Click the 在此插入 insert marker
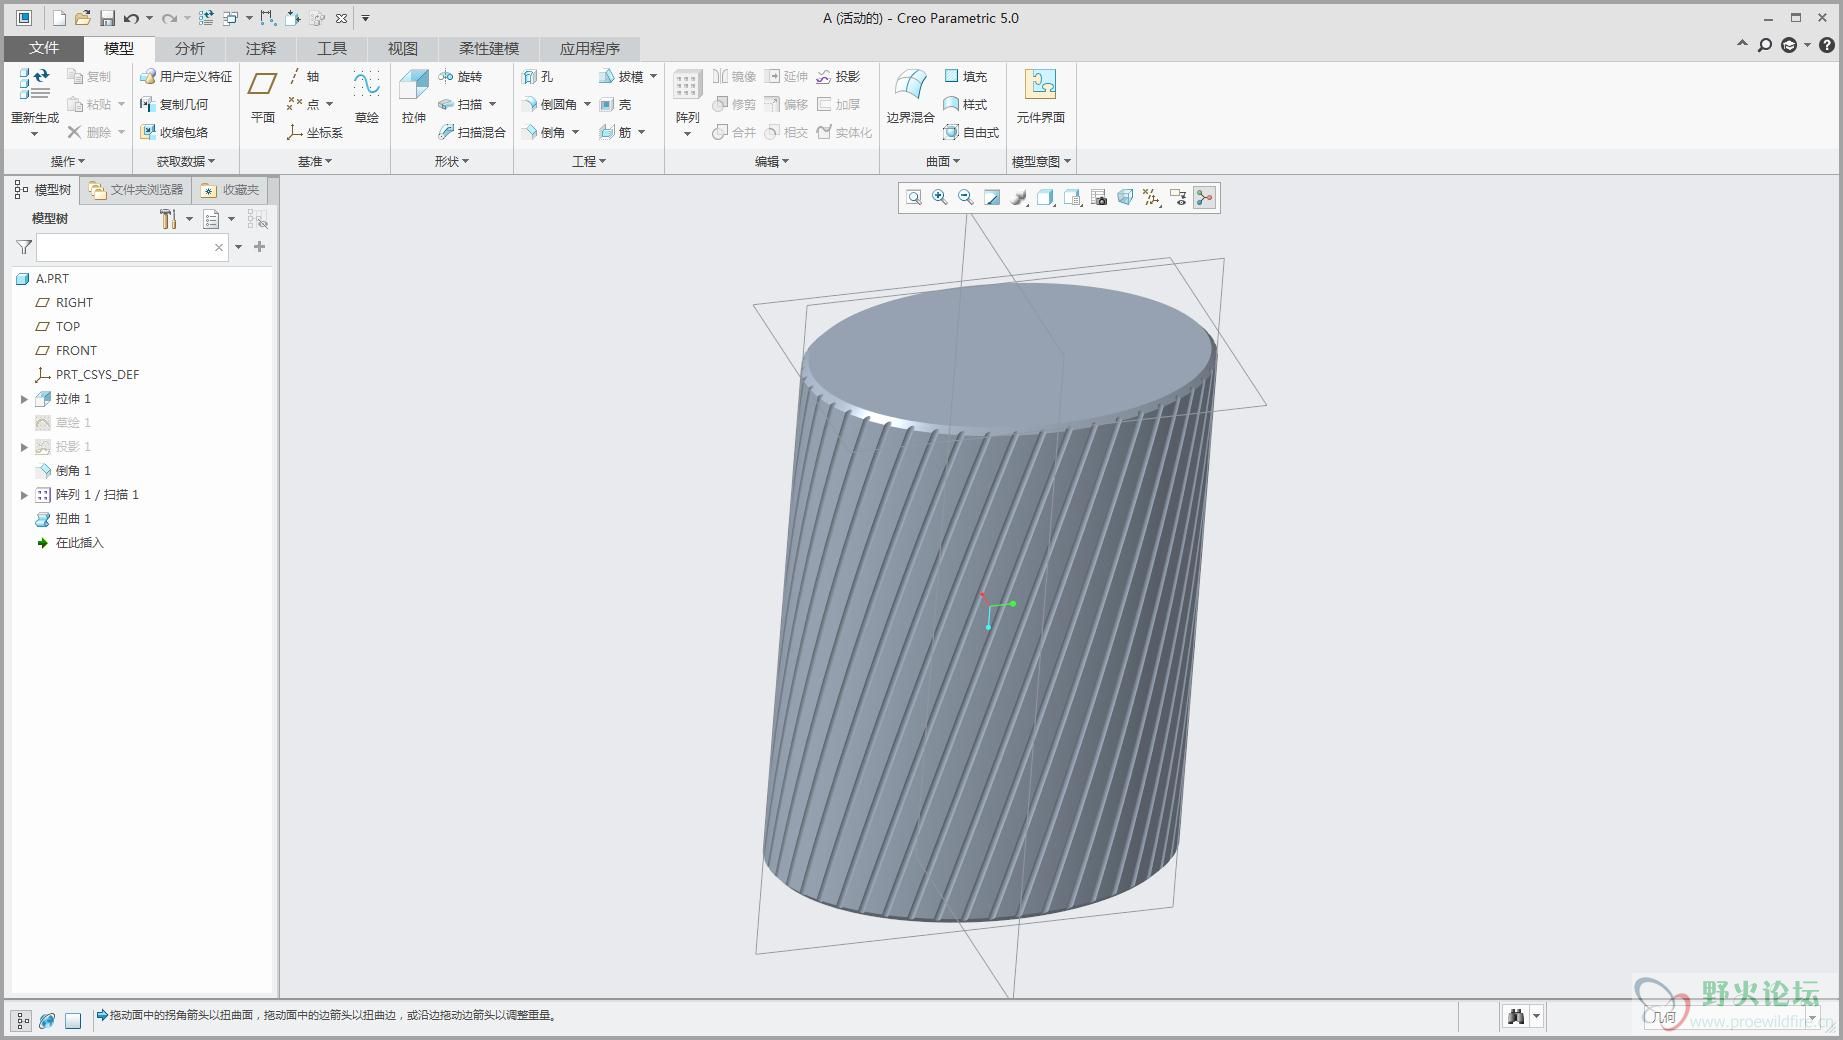 [x=70, y=543]
